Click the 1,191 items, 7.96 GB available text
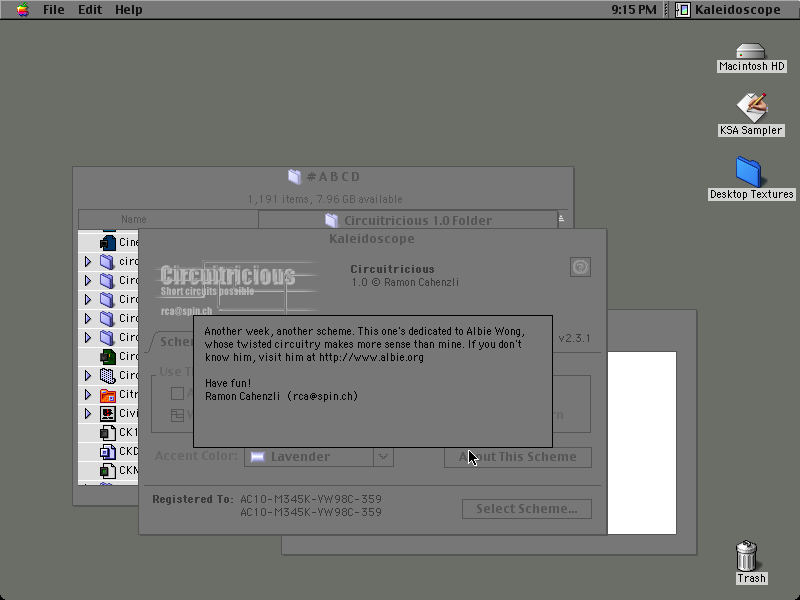The height and width of the screenshot is (600, 800). click(325, 199)
